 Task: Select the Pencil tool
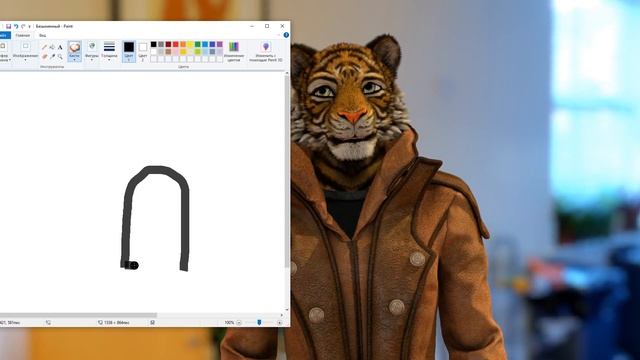(x=44, y=47)
